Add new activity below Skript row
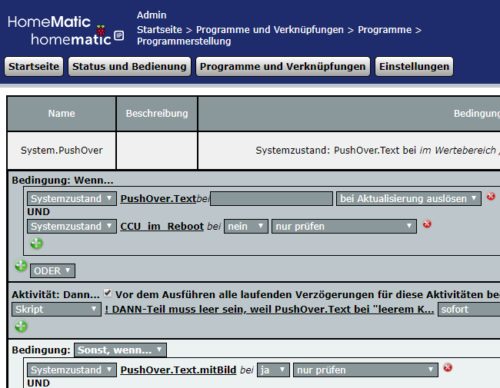500x388 pixels. click(x=21, y=326)
